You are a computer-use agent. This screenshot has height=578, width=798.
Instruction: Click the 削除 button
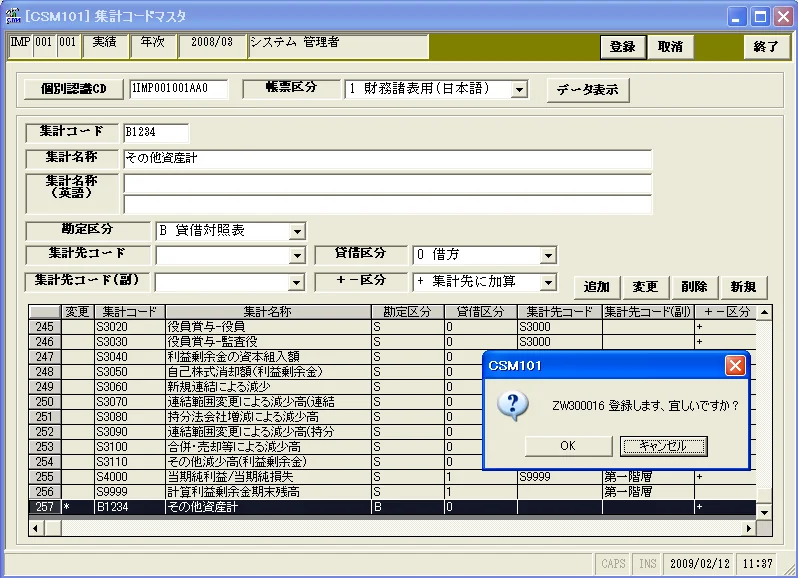tap(694, 287)
